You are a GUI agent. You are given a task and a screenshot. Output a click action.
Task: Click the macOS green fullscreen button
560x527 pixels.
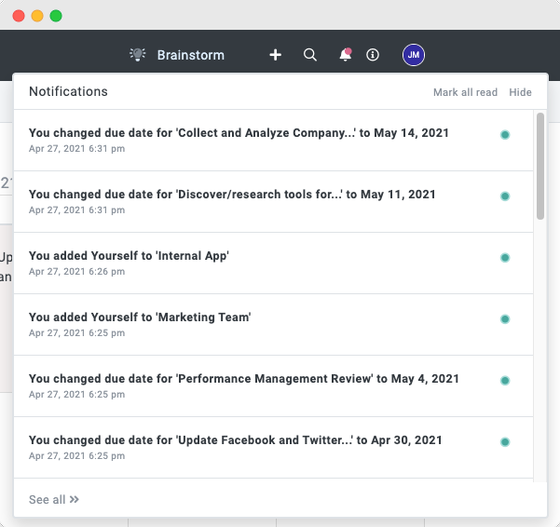pos(56,16)
